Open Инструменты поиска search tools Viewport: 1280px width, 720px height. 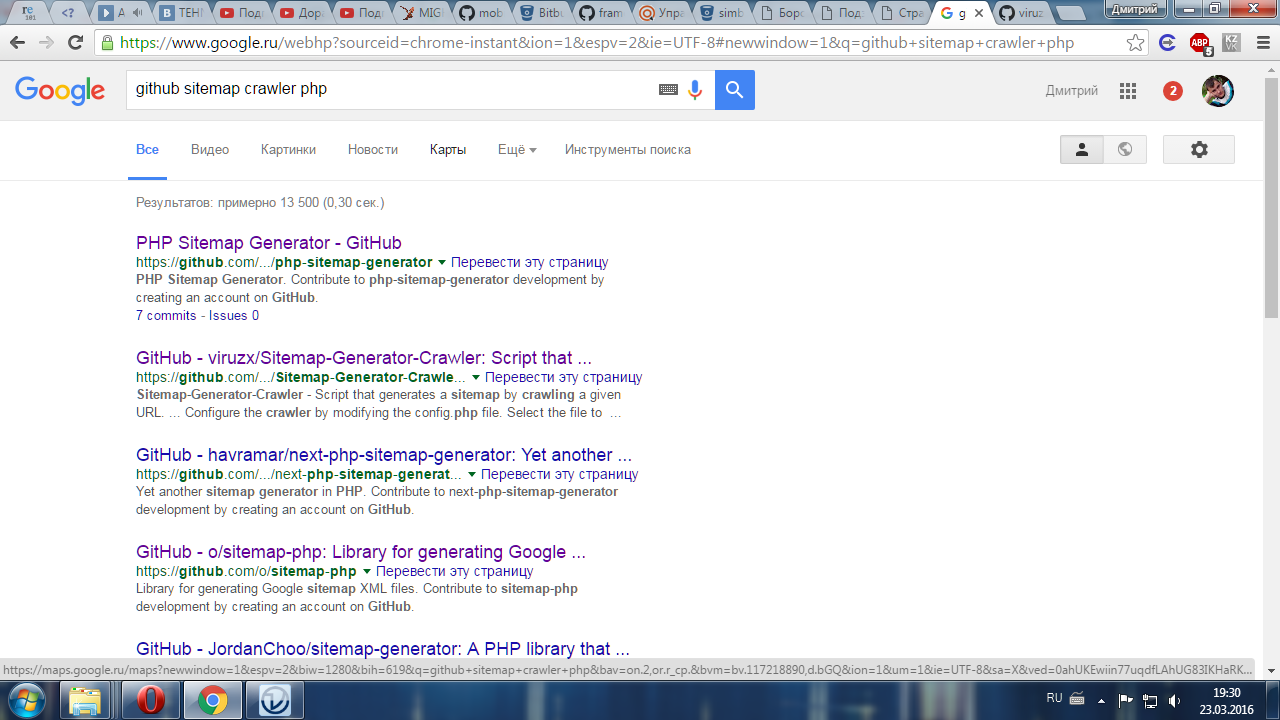(x=627, y=149)
